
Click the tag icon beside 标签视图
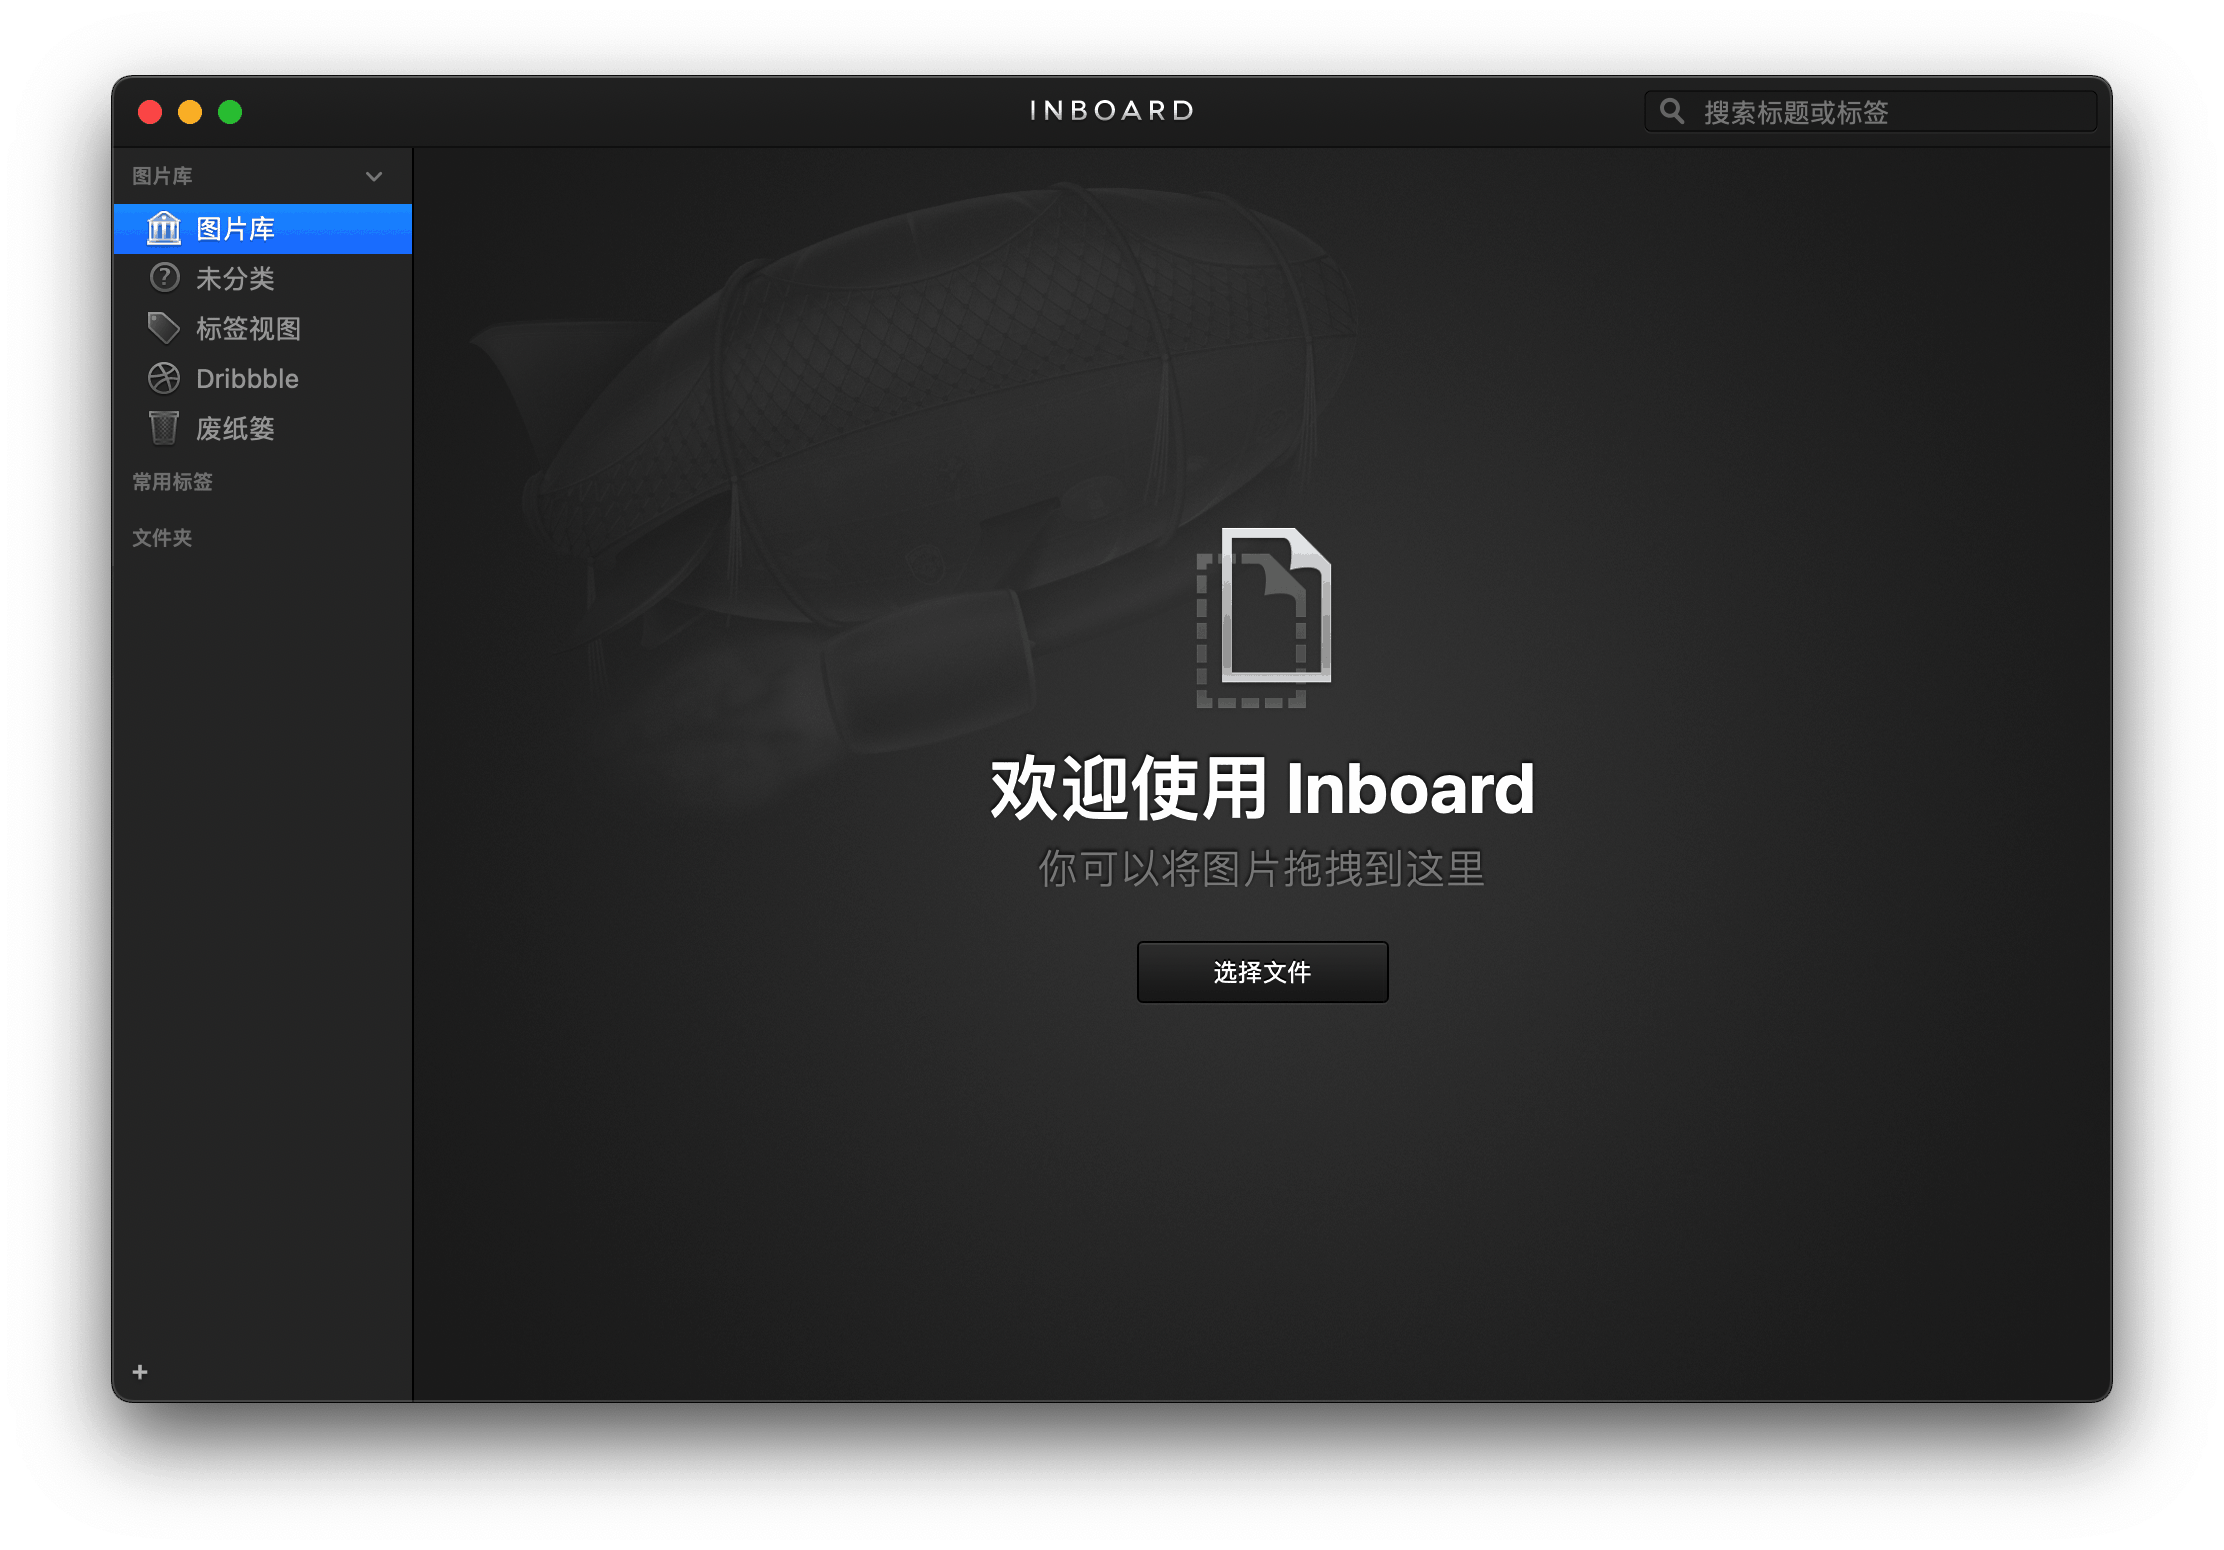(164, 328)
